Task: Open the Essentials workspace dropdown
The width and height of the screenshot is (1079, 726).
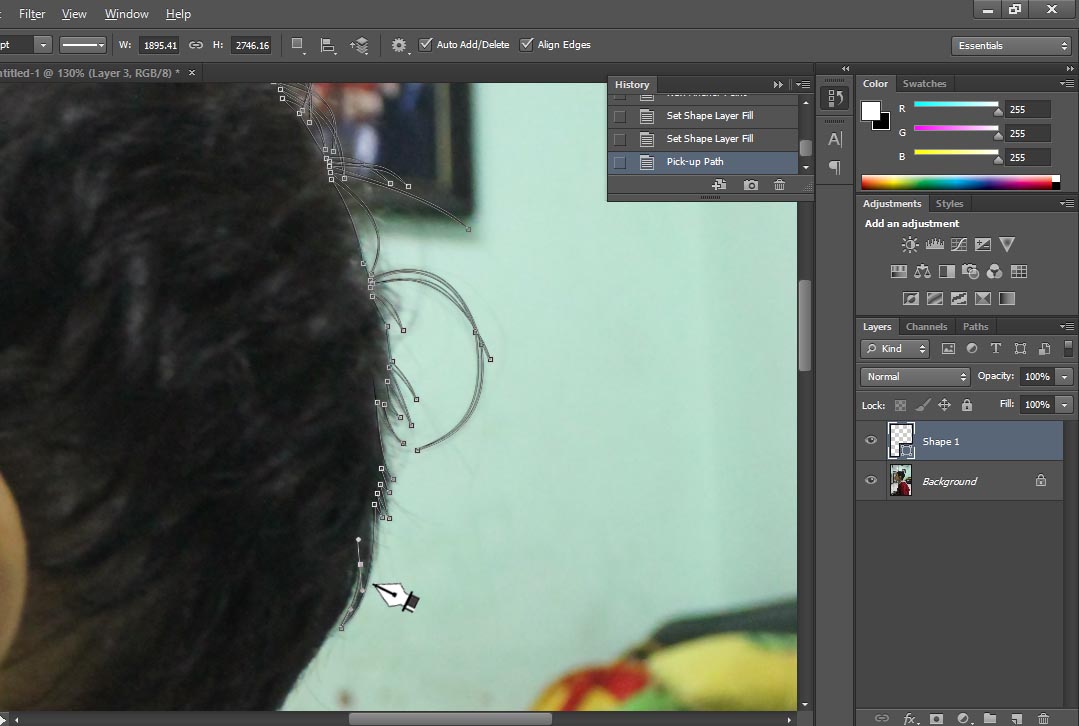Action: (1010, 45)
